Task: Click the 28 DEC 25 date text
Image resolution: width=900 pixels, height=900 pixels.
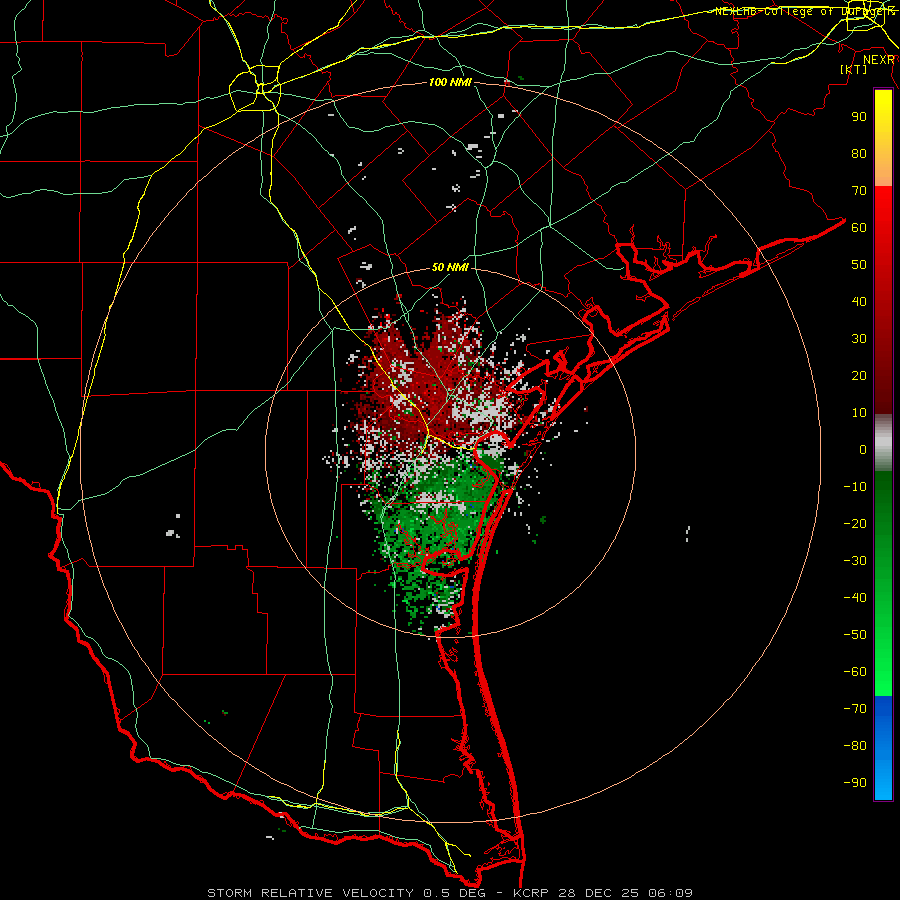Action: (x=598, y=893)
